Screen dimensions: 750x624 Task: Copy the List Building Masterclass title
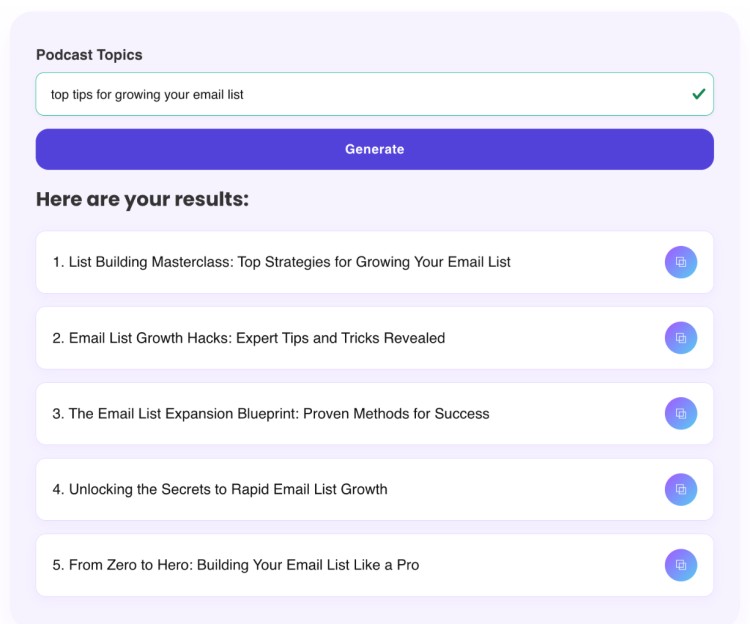coord(681,262)
